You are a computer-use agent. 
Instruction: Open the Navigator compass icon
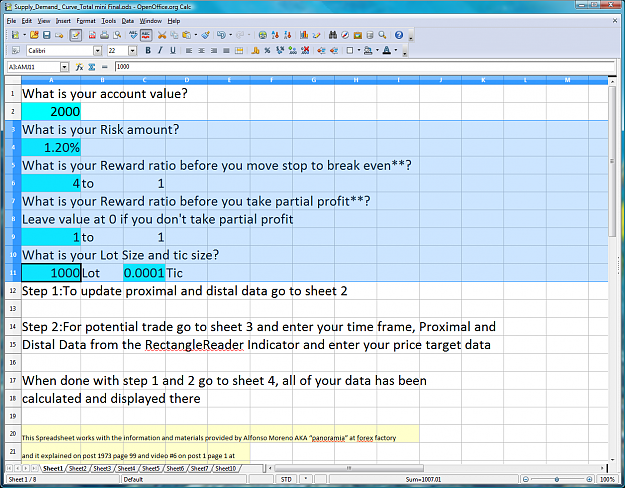[345, 35]
